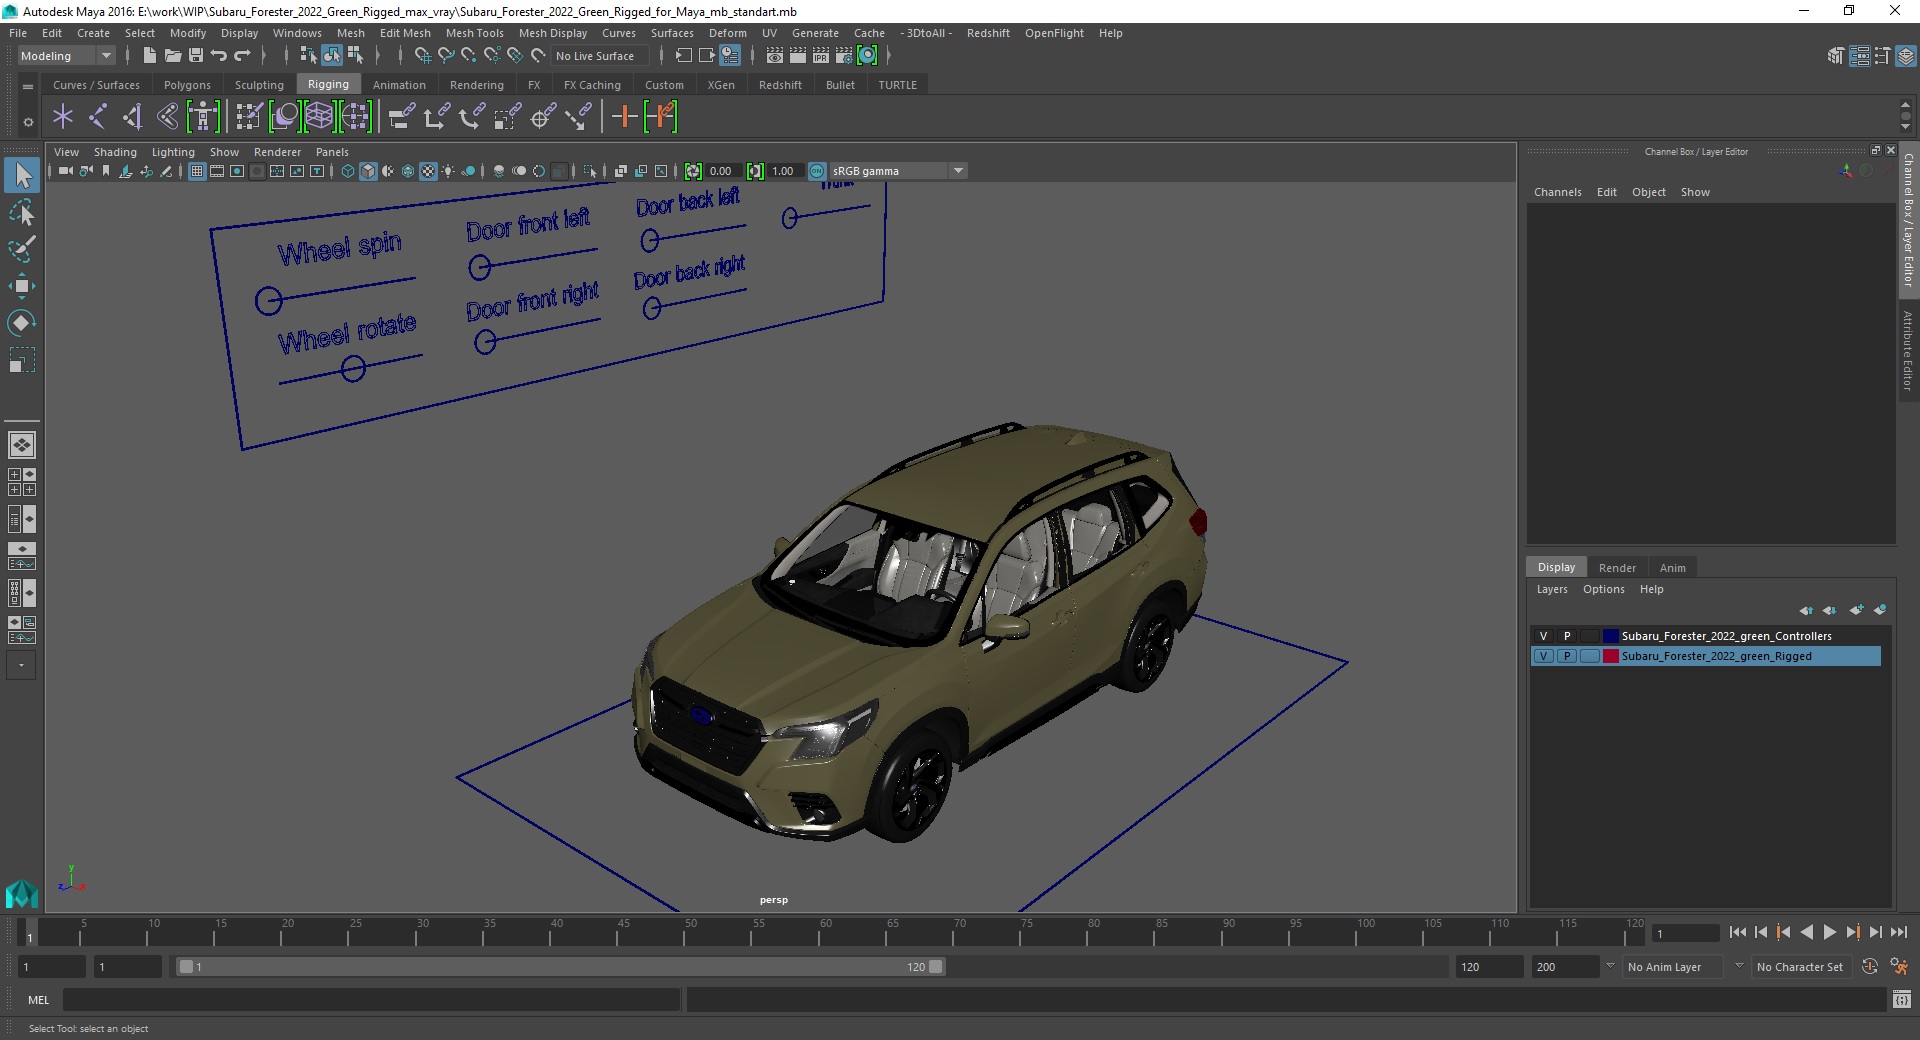The height and width of the screenshot is (1040, 1920).
Task: Cycle display type box of Controllers layer
Action: tap(1590, 636)
